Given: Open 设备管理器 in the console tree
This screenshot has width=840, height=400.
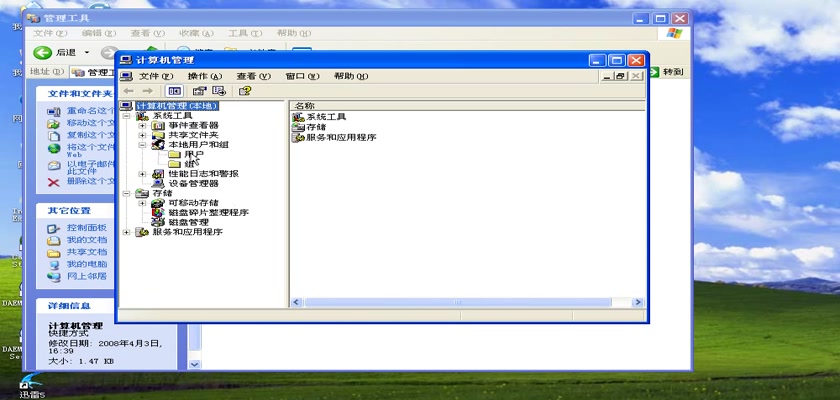Looking at the screenshot, I should point(193,183).
